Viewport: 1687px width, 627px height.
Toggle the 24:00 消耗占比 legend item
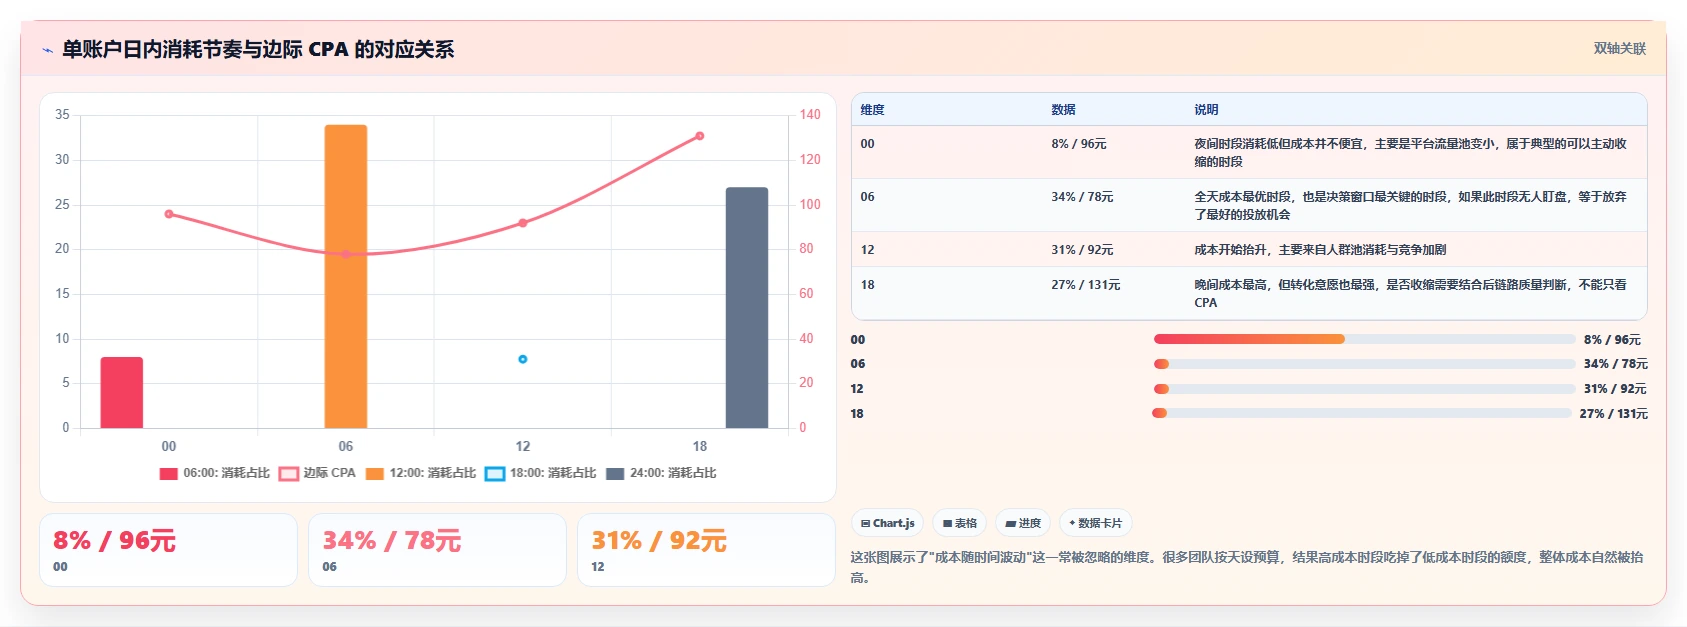[x=661, y=473]
